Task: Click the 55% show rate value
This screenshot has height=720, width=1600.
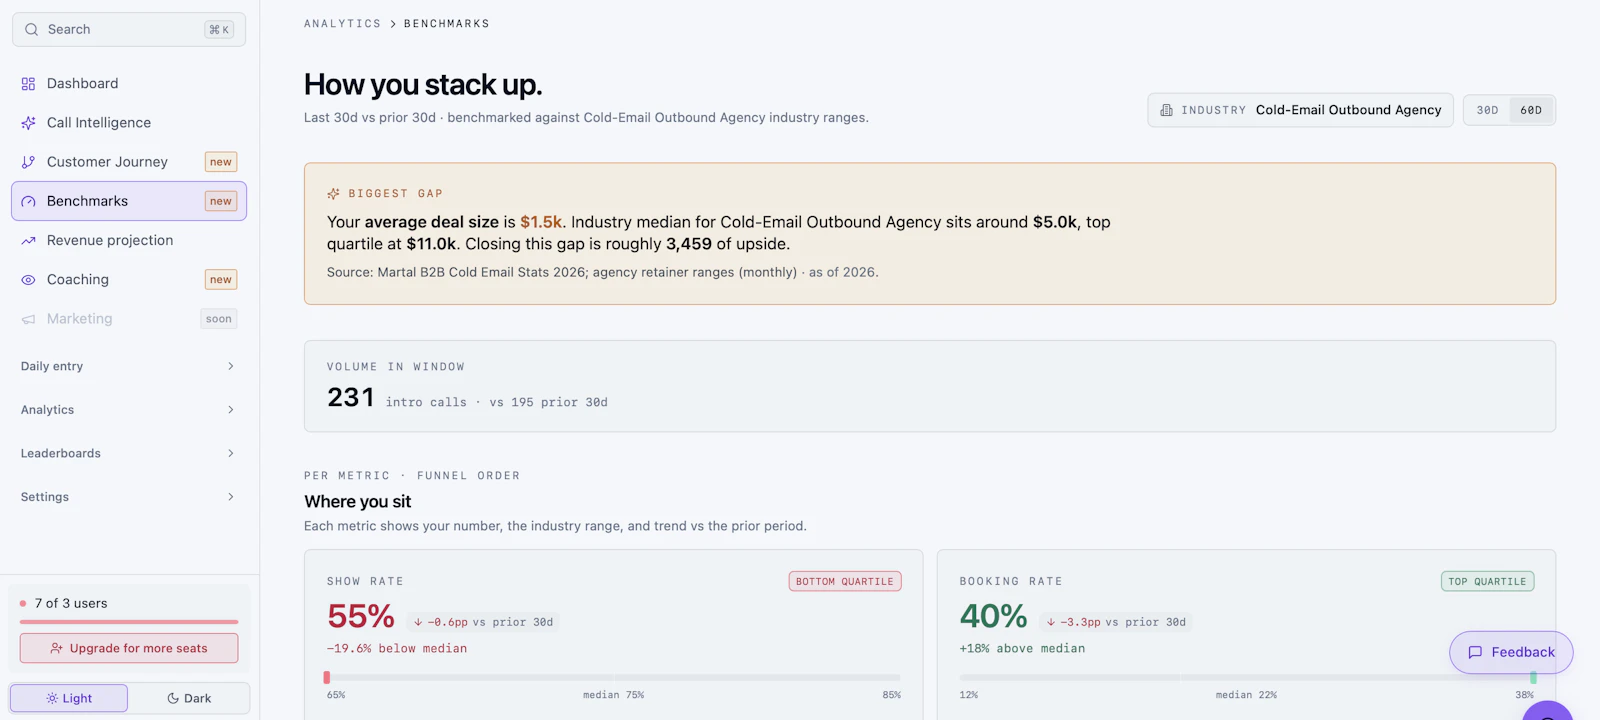Action: pyautogui.click(x=361, y=616)
